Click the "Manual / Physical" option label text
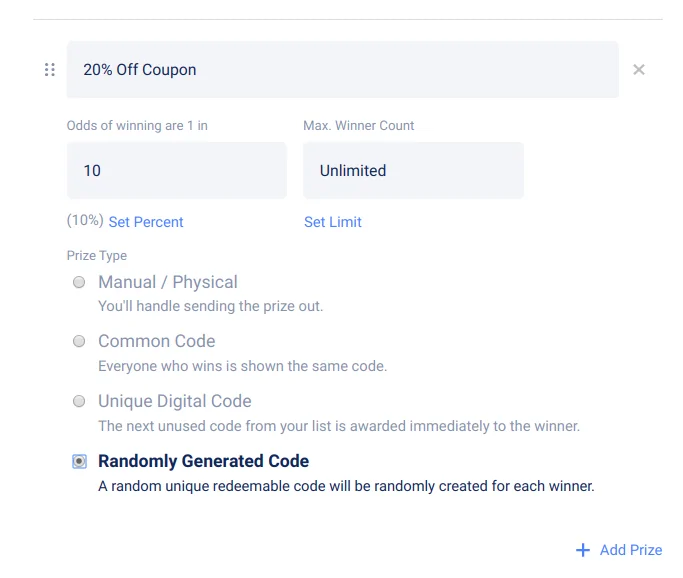 click(168, 283)
